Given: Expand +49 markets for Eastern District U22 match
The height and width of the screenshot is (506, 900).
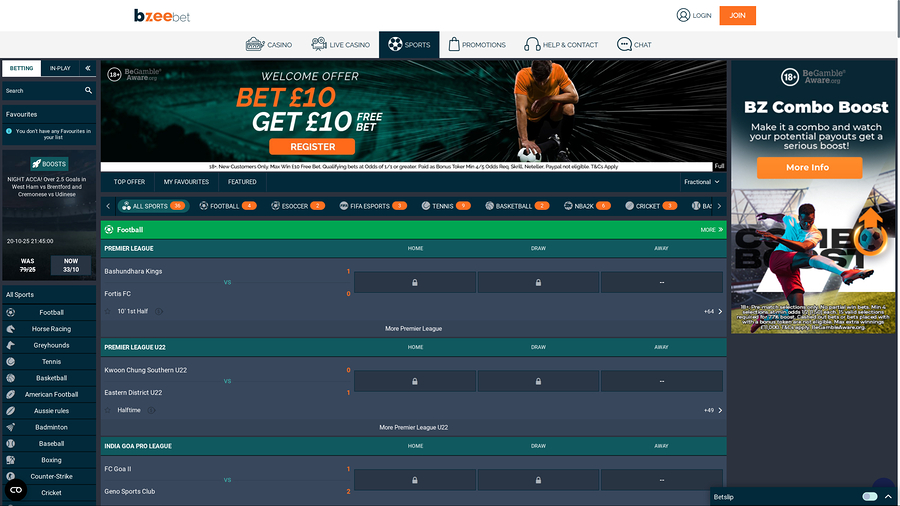Looking at the screenshot, I should 713,410.
